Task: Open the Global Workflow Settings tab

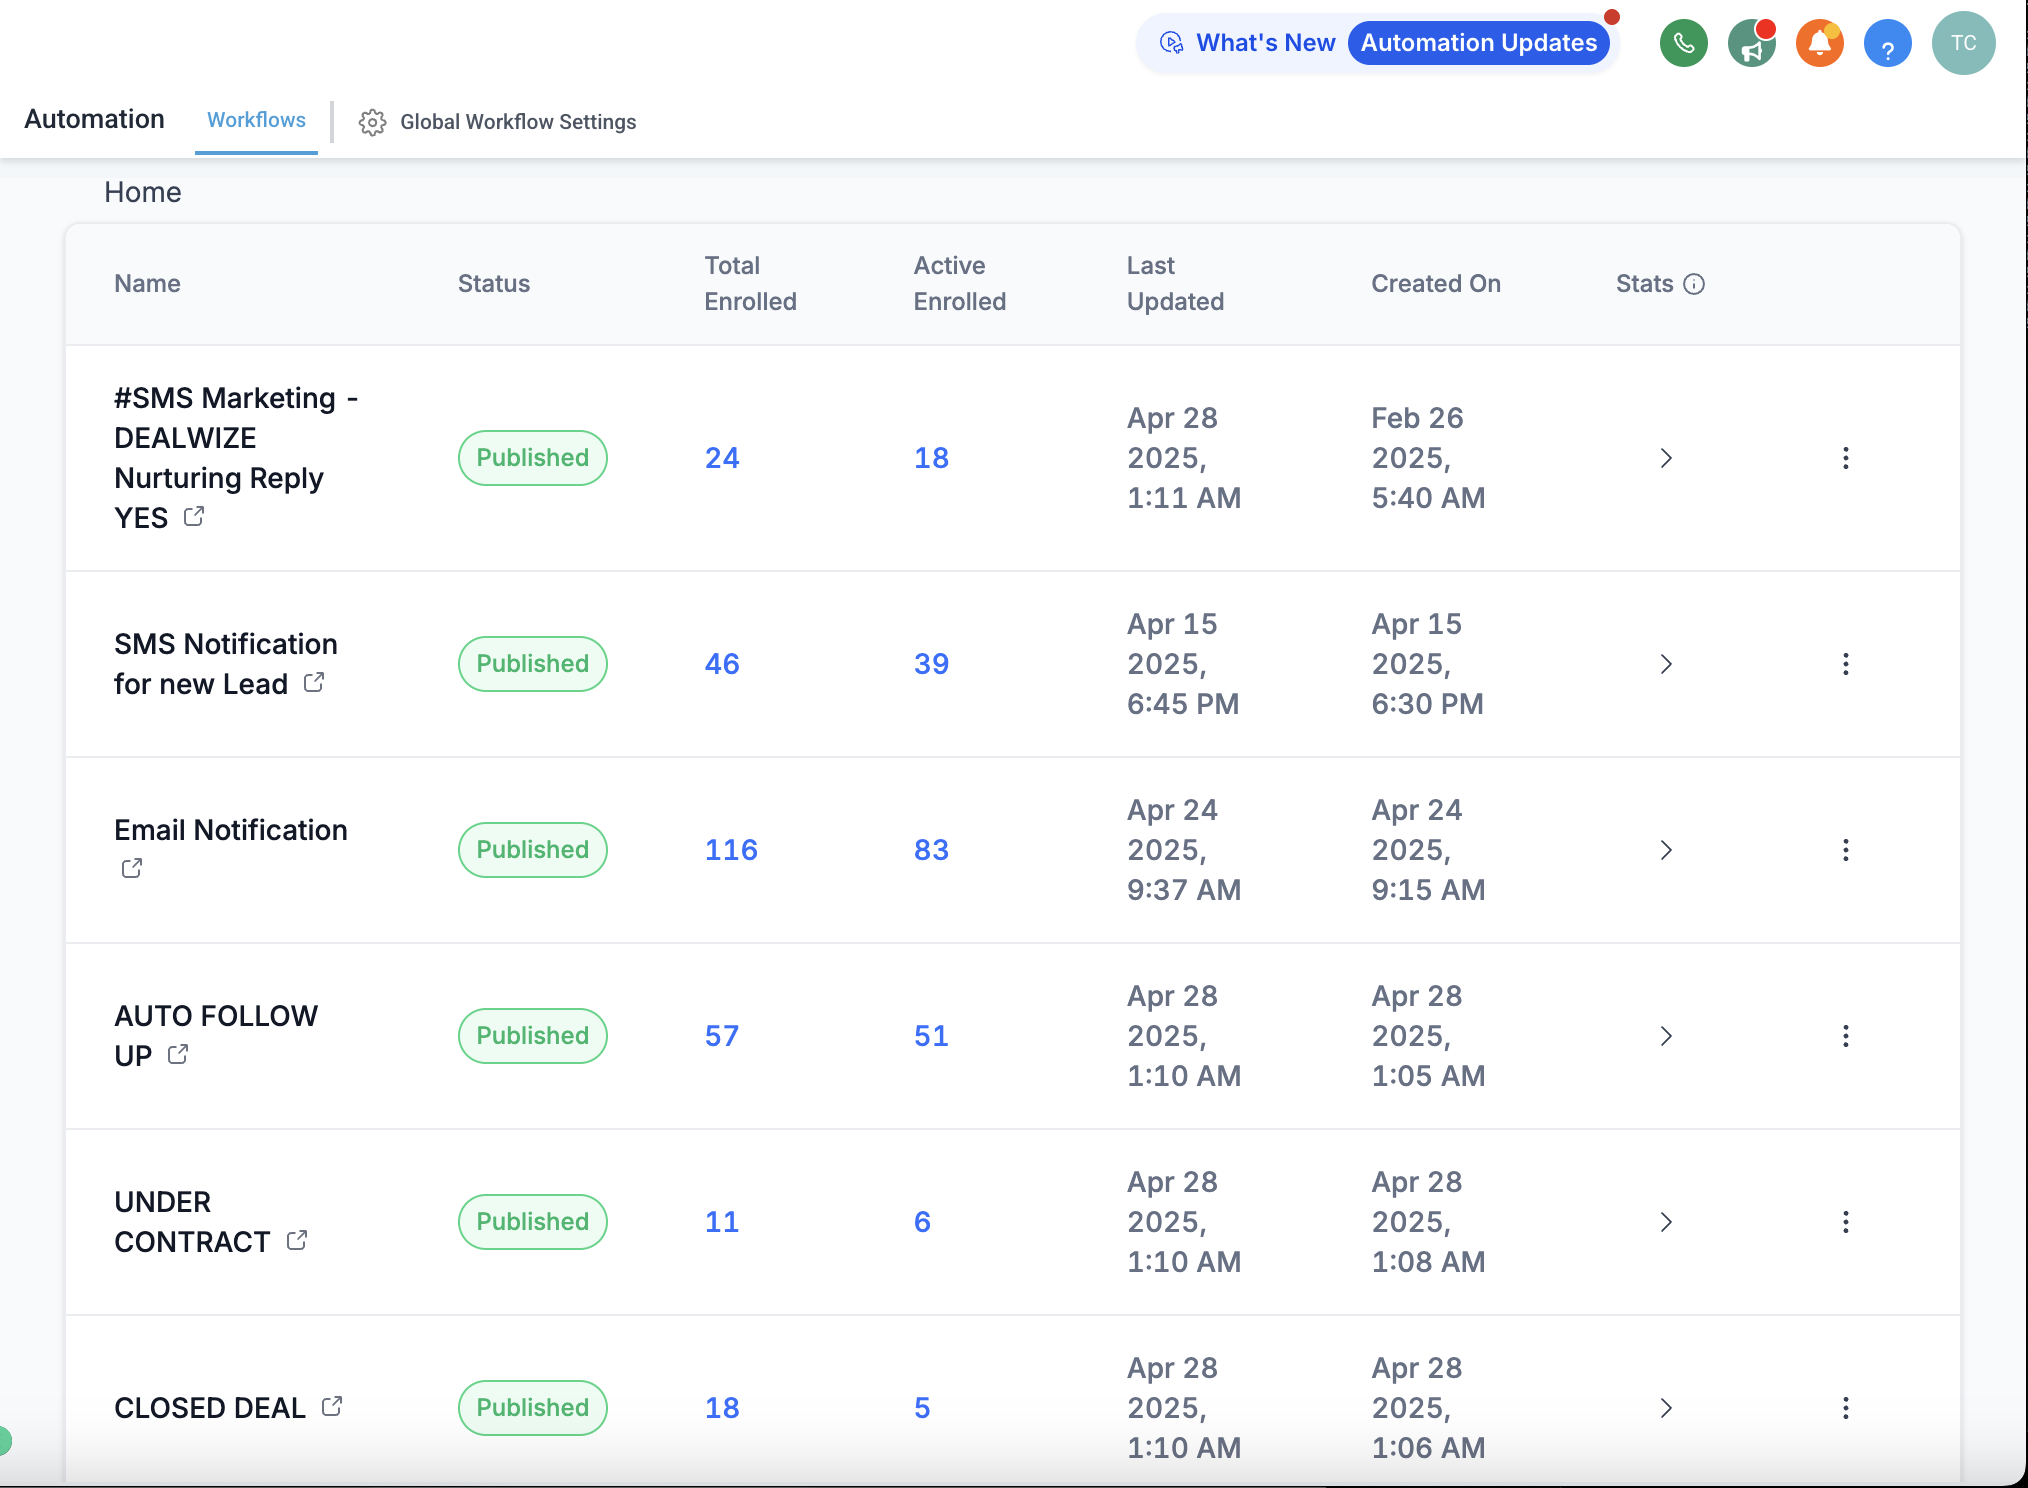Action: (518, 122)
